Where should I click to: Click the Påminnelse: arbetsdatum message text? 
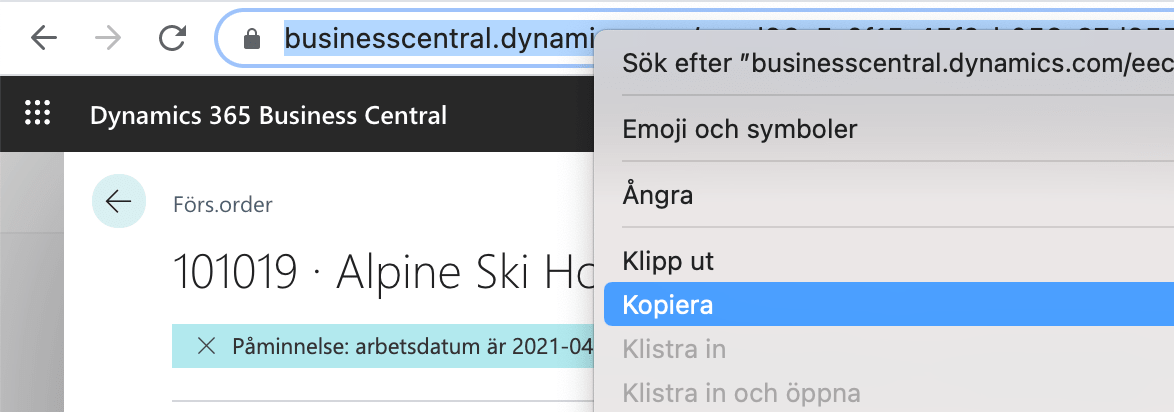(x=413, y=346)
